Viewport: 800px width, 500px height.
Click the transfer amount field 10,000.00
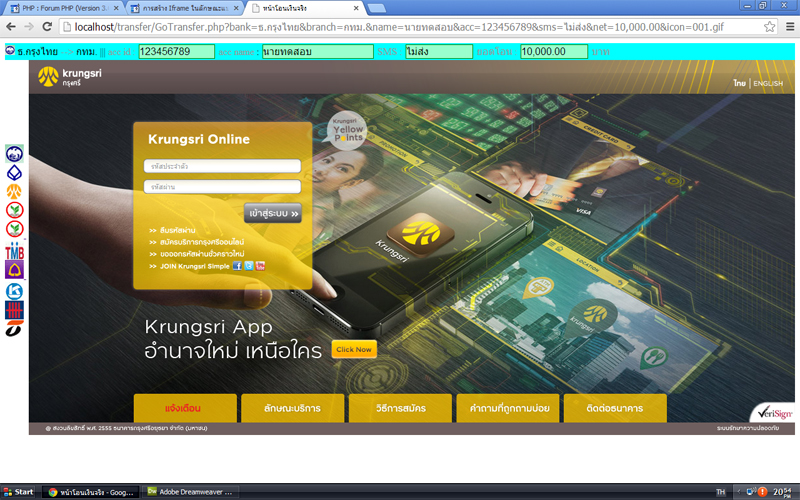(554, 52)
